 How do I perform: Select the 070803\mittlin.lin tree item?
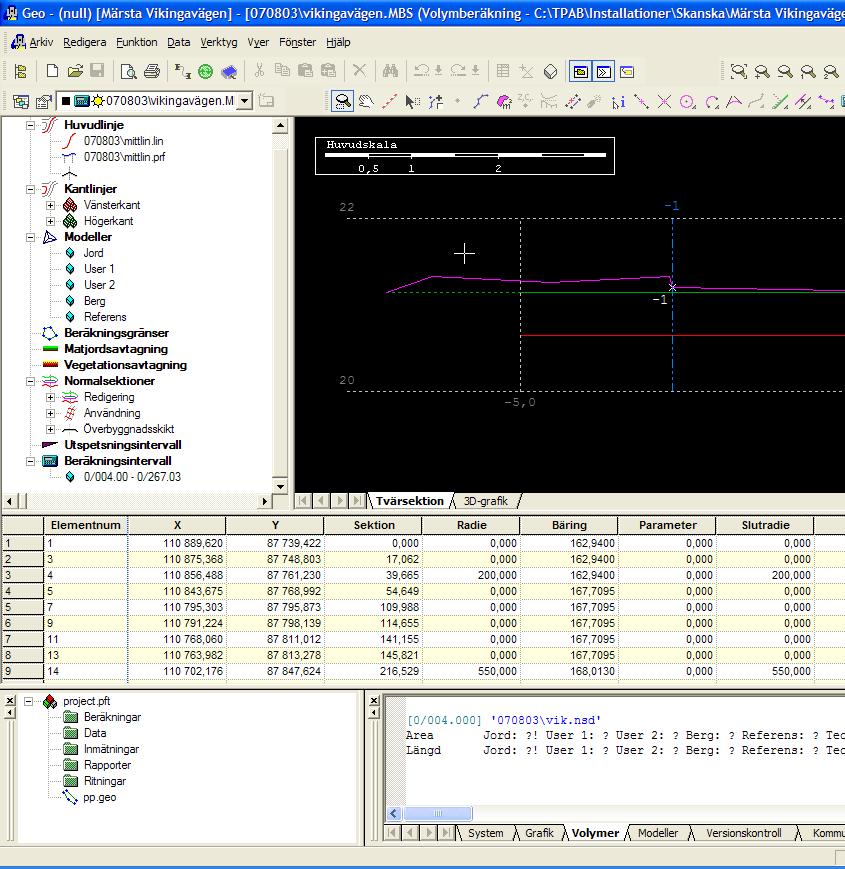(124, 141)
